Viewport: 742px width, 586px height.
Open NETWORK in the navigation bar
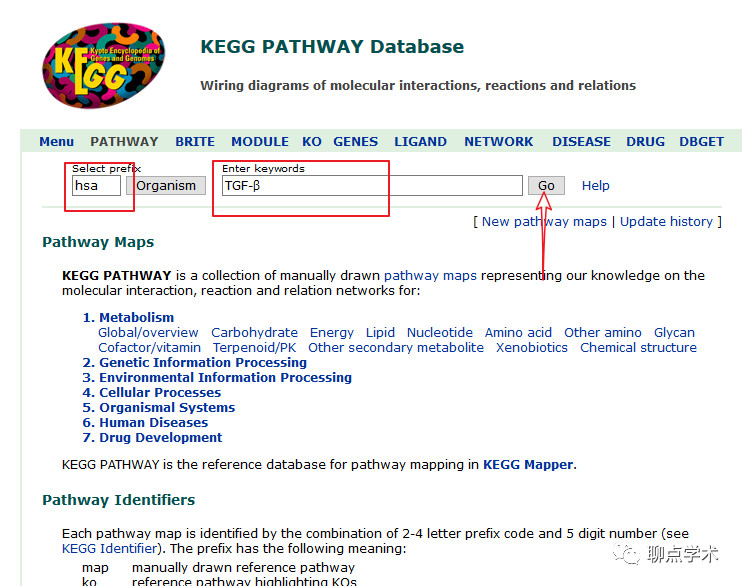pos(498,142)
